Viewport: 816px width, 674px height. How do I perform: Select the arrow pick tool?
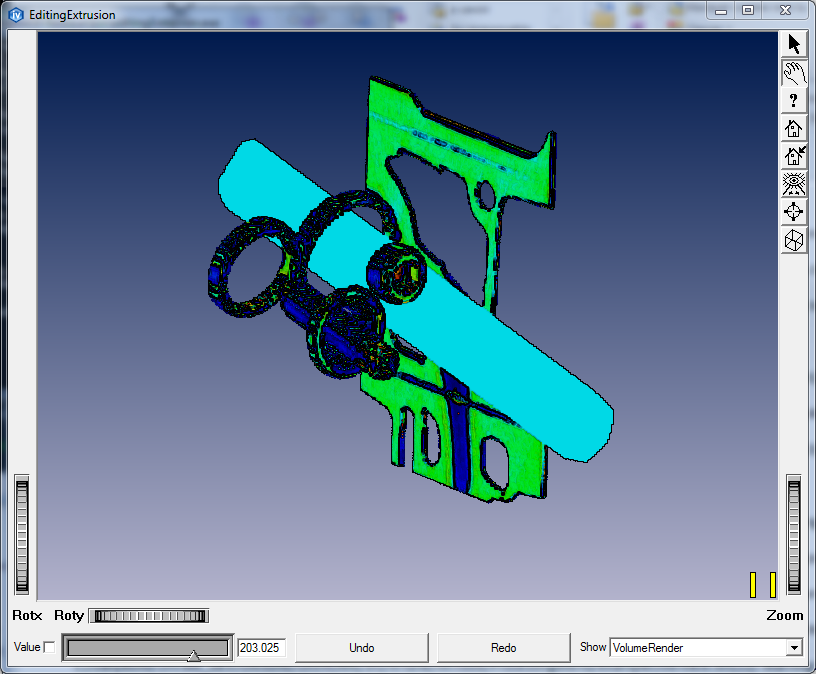coord(794,44)
